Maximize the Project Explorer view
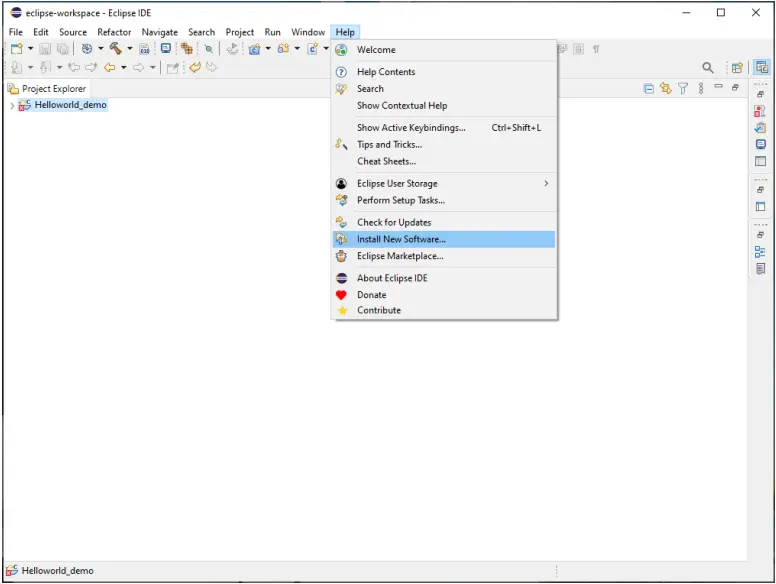This screenshot has height=584, width=776. [x=735, y=88]
